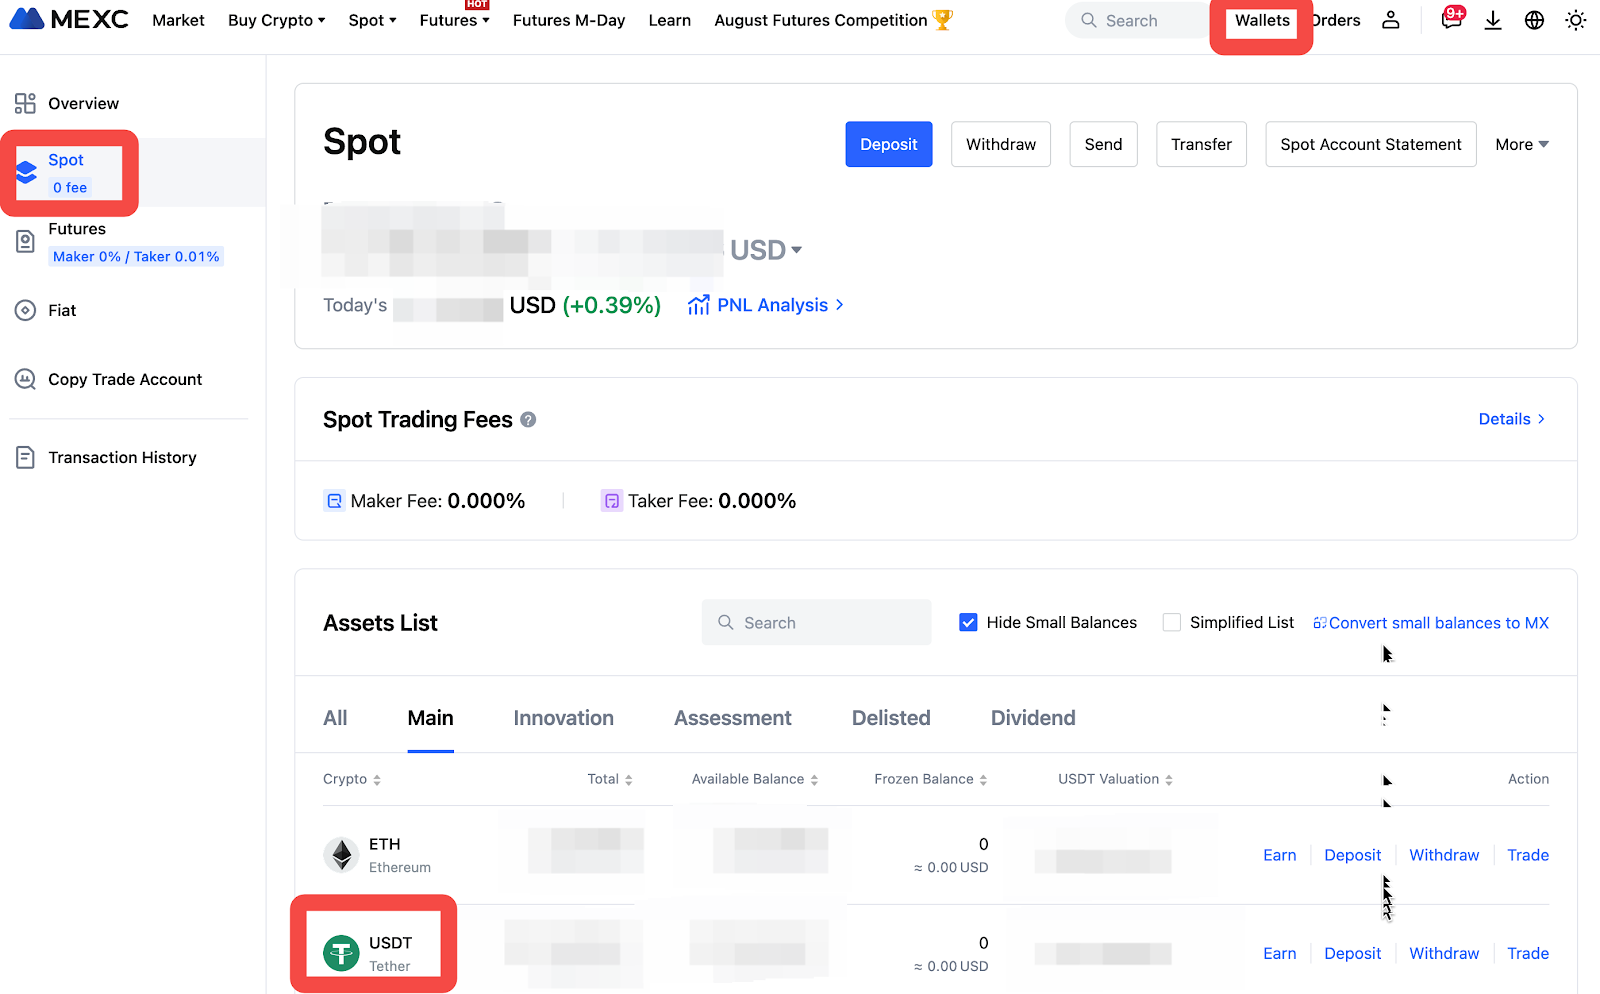This screenshot has width=1600, height=994.
Task: Select the Main assets tab
Action: pyautogui.click(x=431, y=718)
